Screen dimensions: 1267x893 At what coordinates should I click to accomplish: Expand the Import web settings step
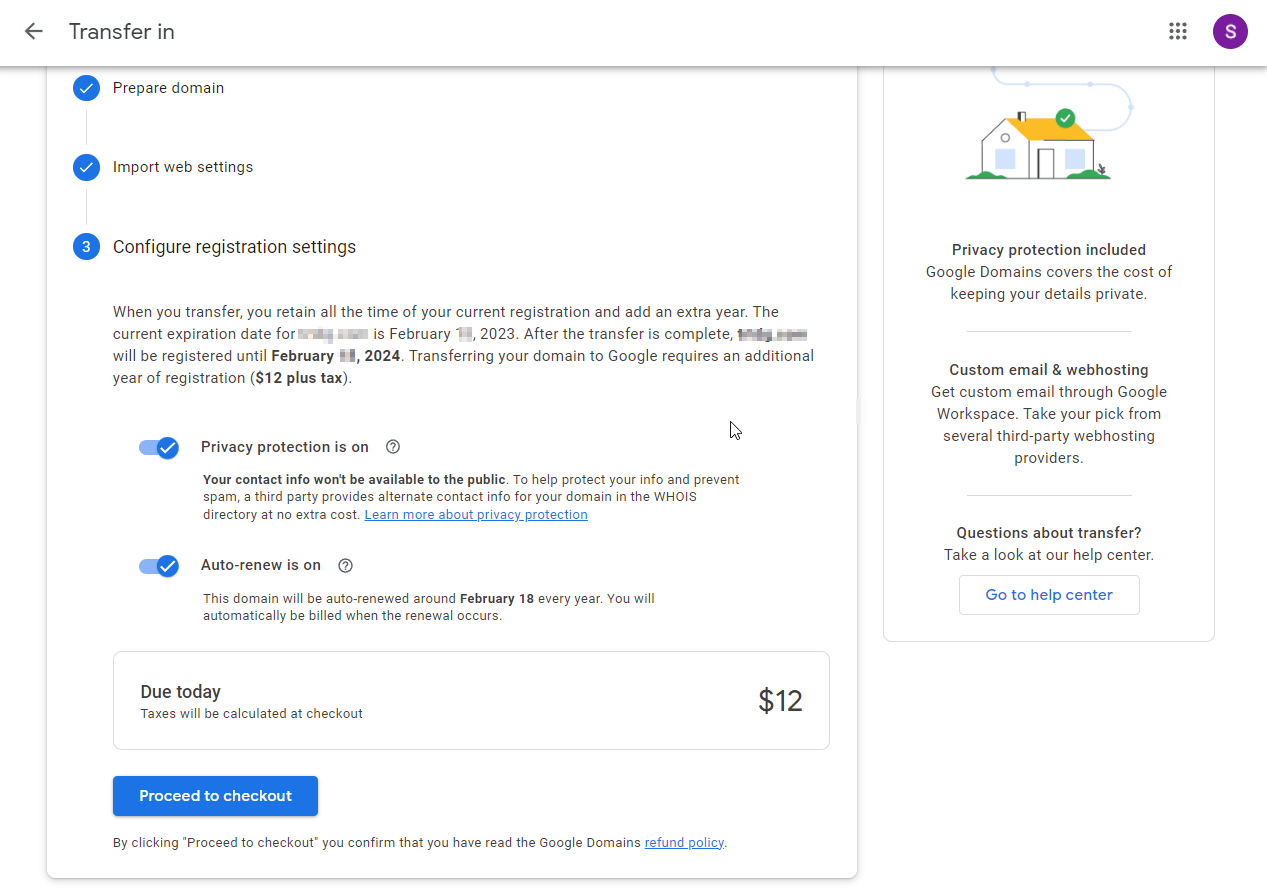click(x=183, y=167)
